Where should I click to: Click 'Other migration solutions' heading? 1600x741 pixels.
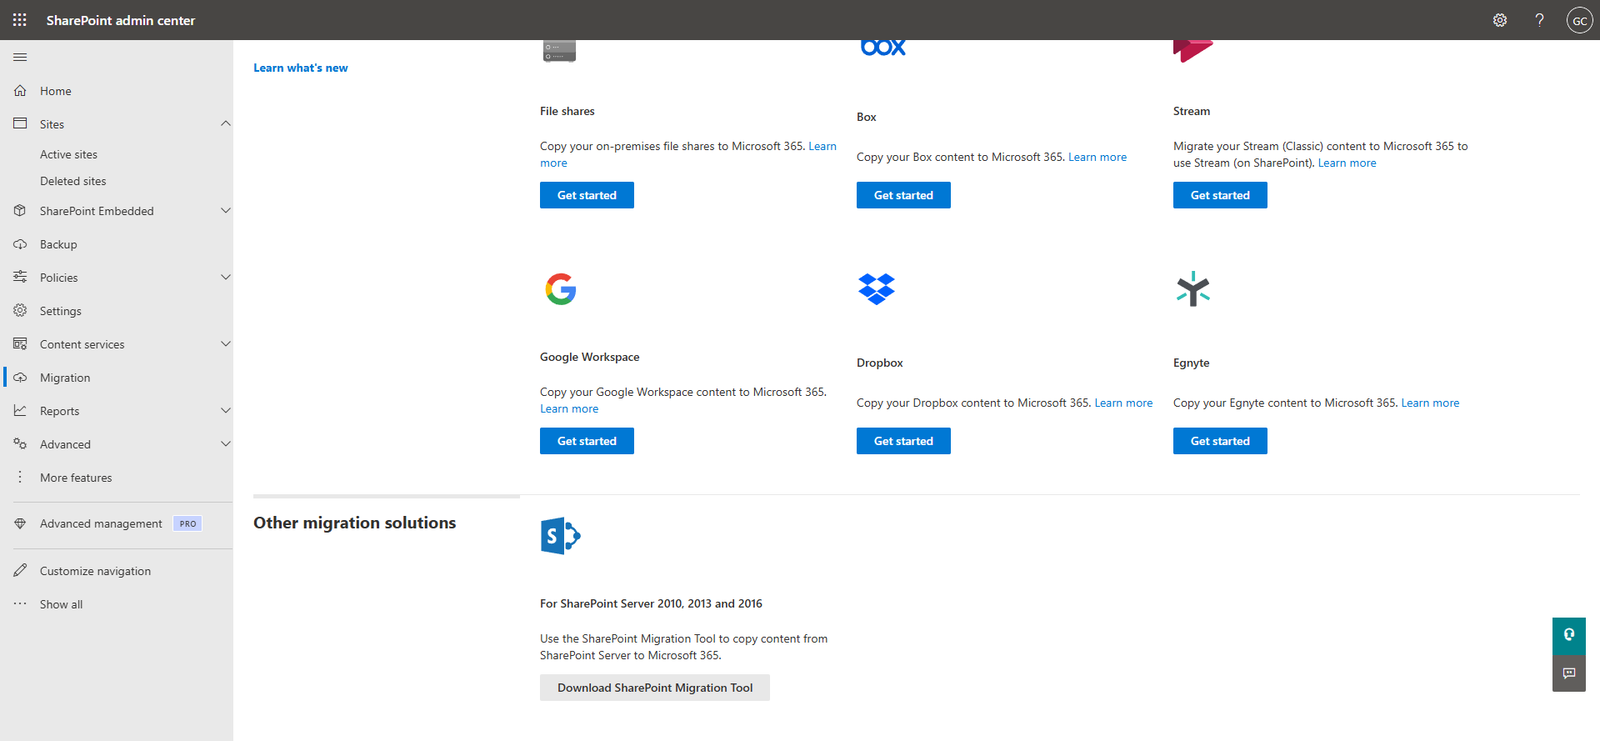(x=354, y=523)
